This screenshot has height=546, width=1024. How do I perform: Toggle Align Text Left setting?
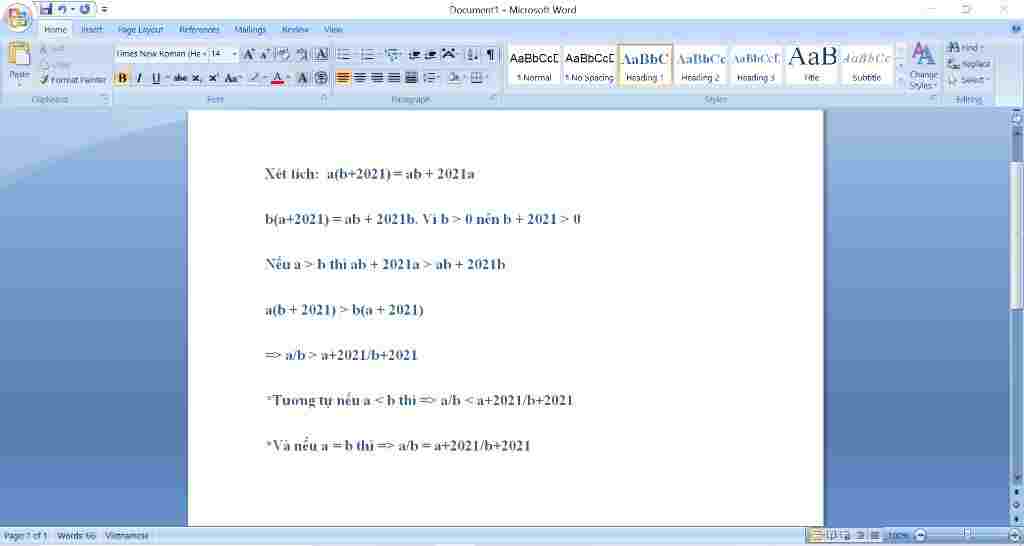(343, 78)
